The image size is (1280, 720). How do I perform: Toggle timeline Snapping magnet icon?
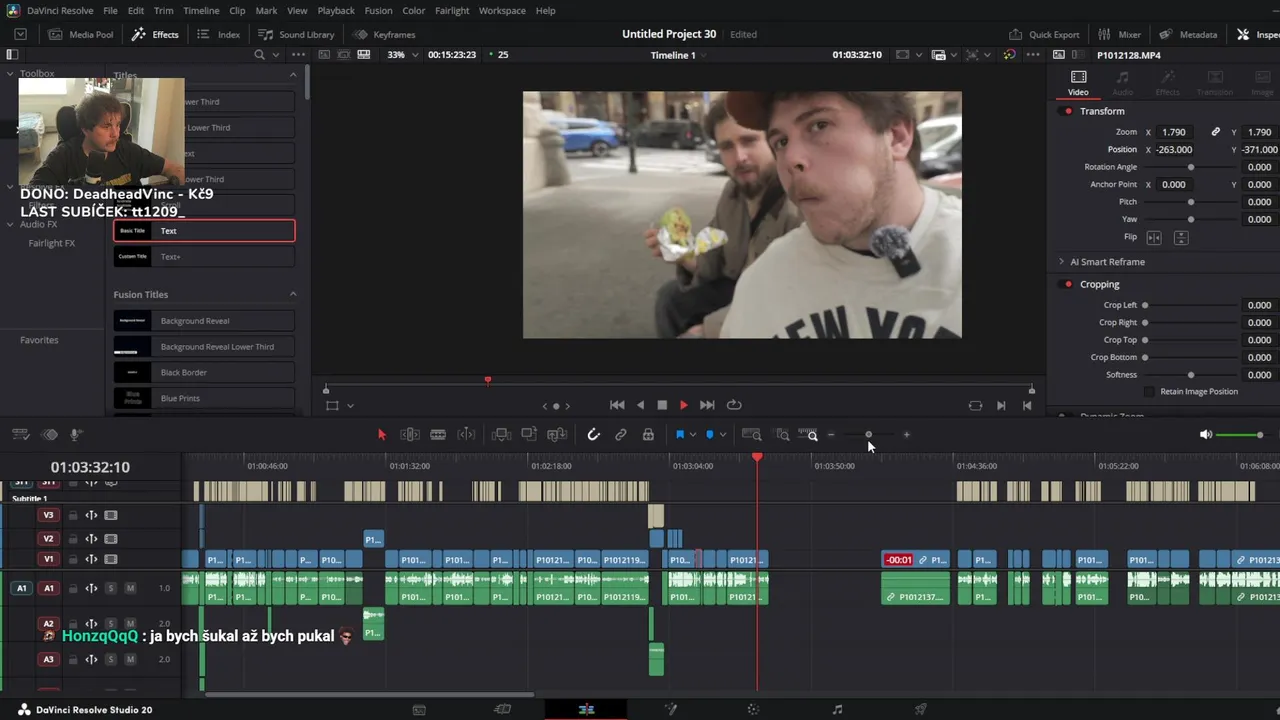tap(593, 435)
